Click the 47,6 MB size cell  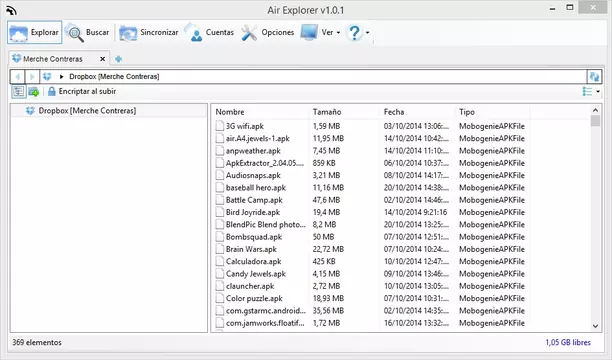tap(326, 200)
